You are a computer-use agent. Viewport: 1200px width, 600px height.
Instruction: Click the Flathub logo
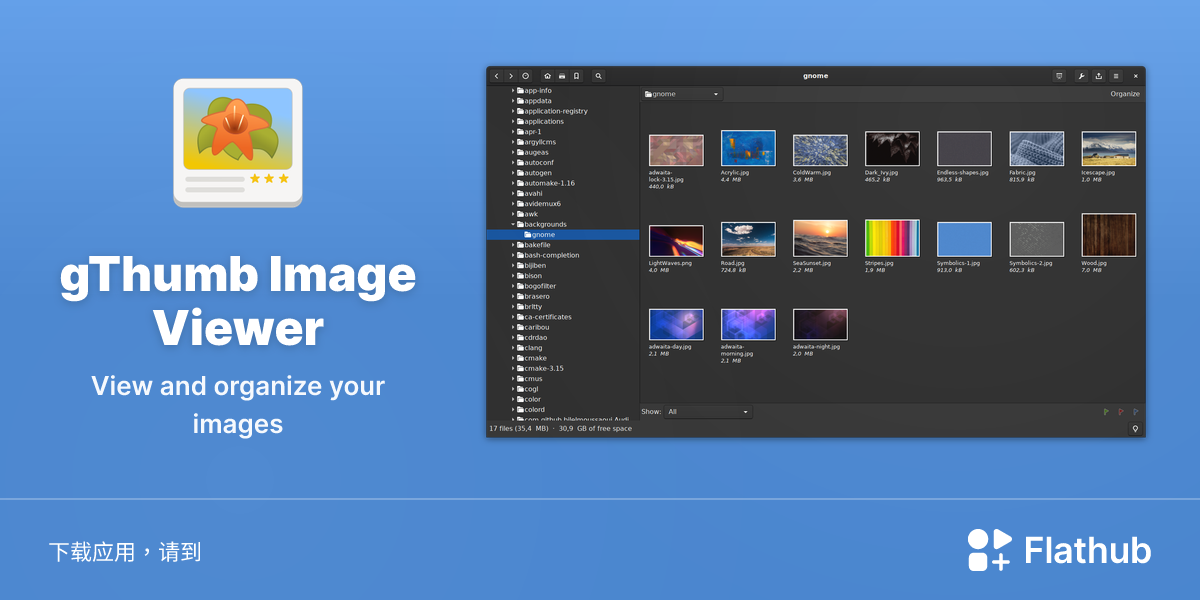(1059, 550)
